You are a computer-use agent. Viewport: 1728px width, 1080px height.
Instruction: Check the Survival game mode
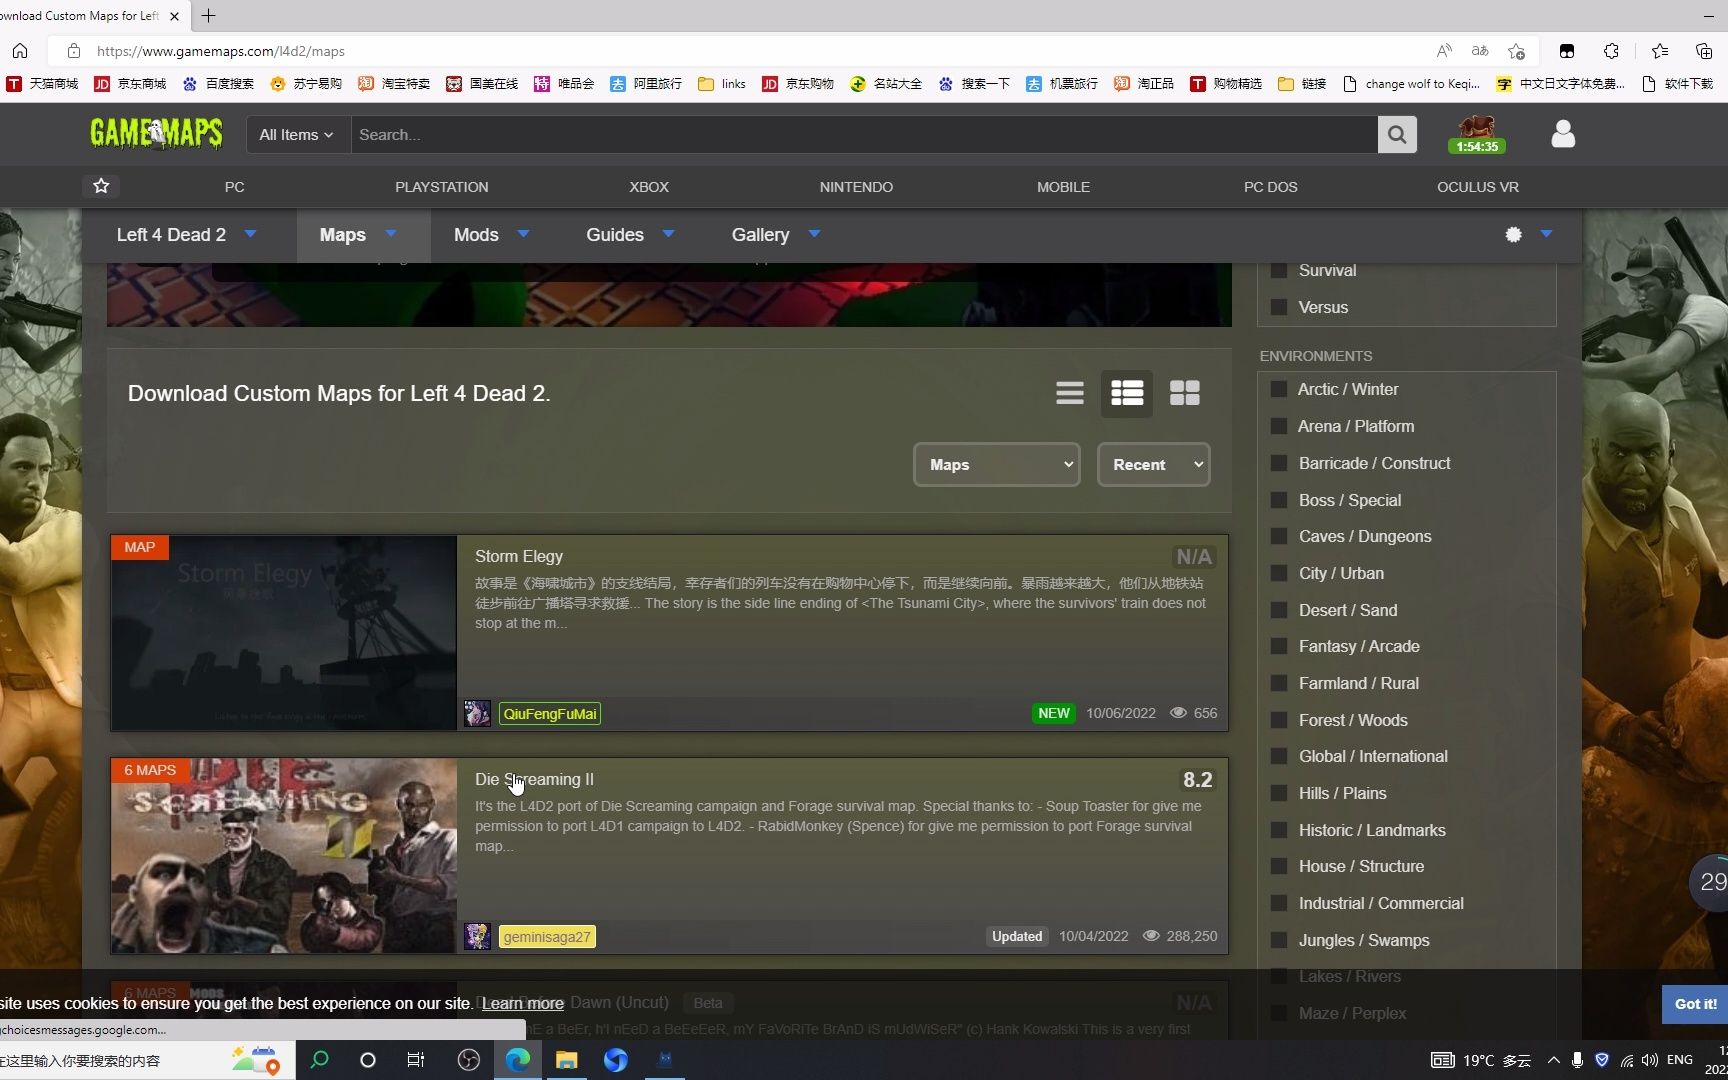(1278, 270)
